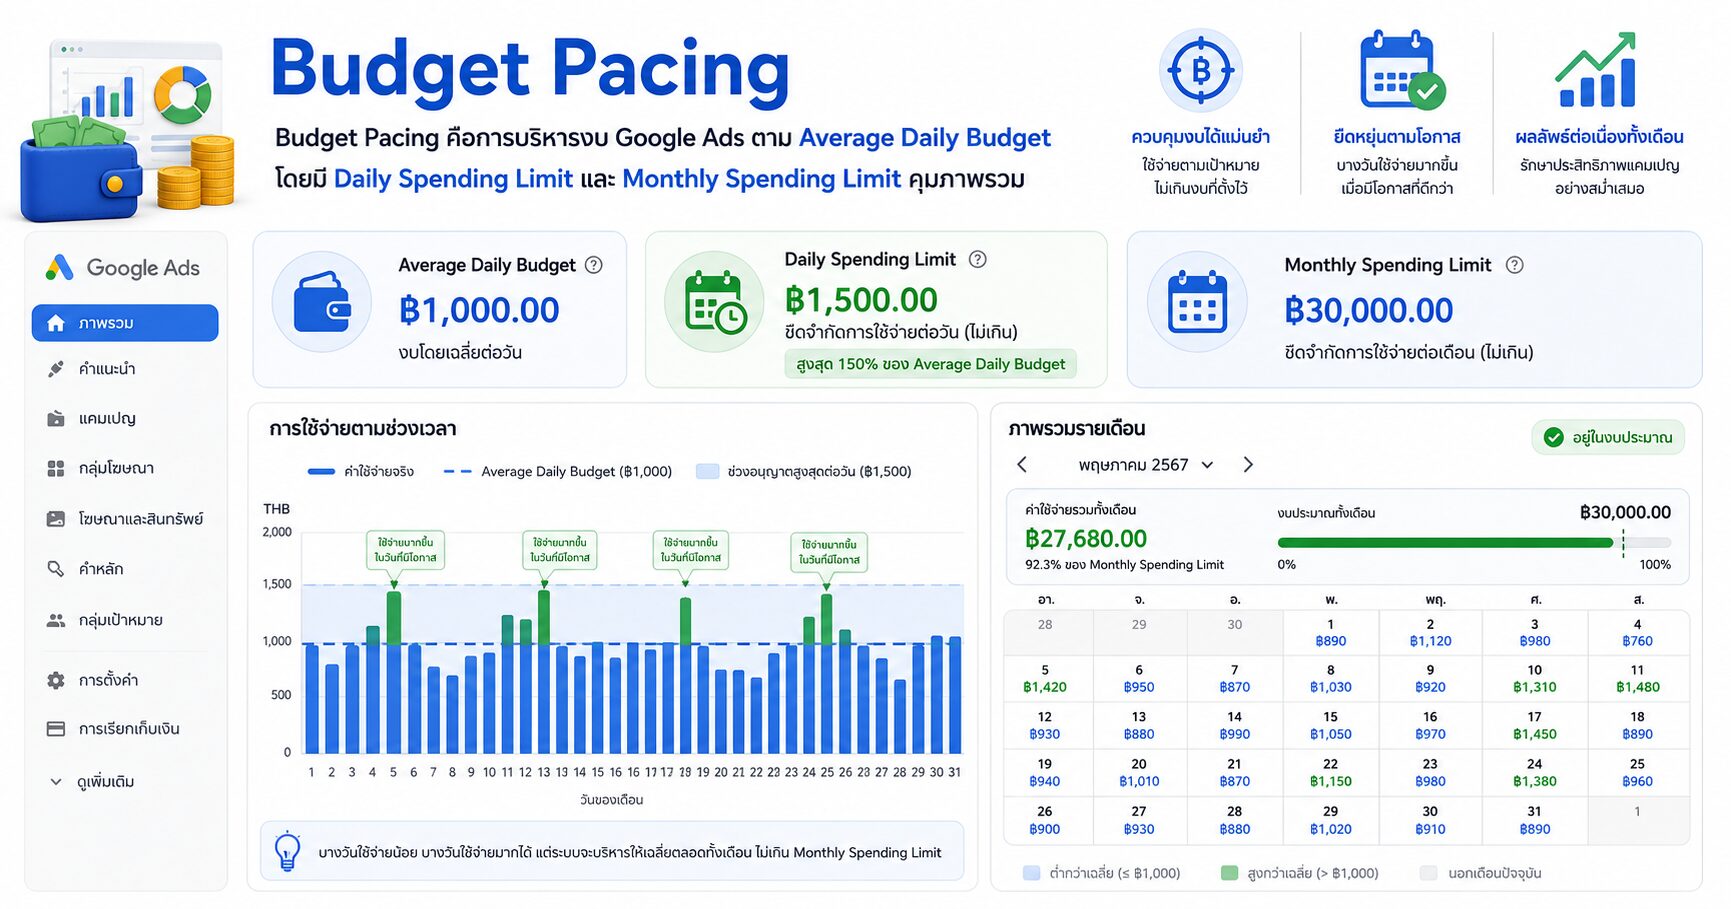Click the wallet and coins illustration
Viewport: 1731px width, 909px height.
click(127, 130)
